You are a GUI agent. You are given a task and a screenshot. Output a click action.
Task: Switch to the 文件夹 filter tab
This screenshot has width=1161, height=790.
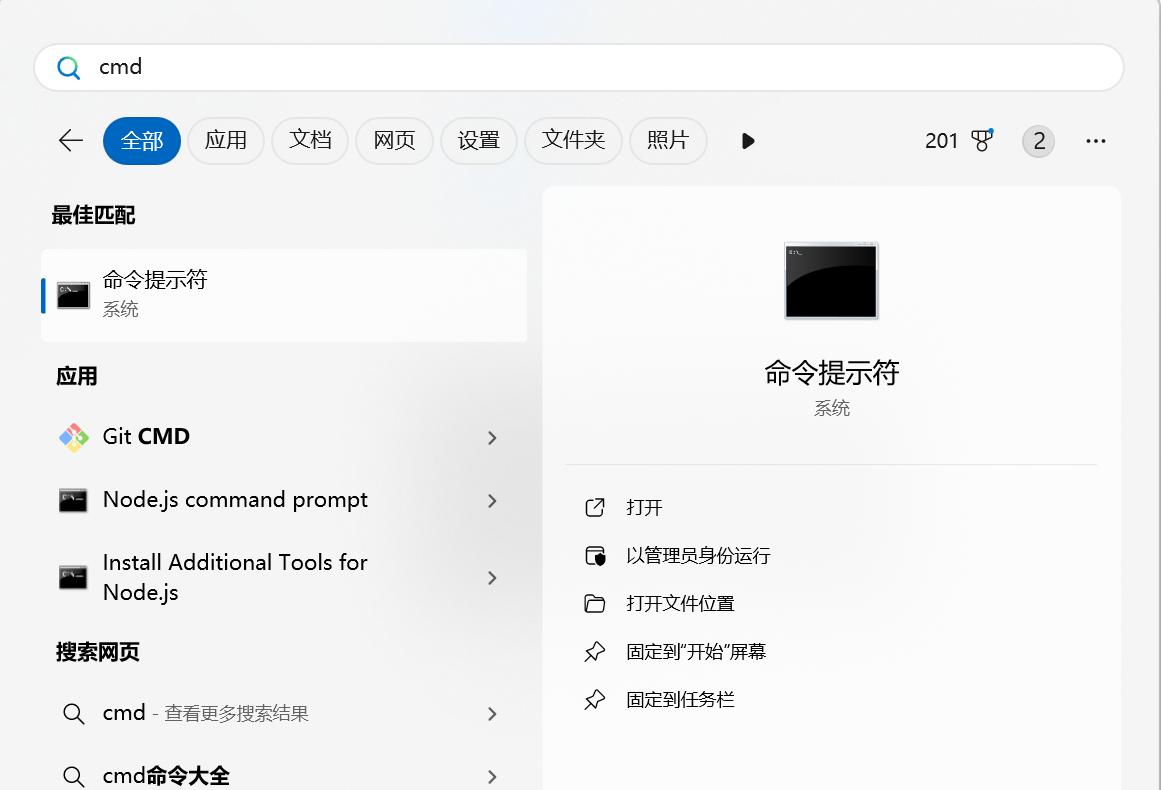[573, 141]
